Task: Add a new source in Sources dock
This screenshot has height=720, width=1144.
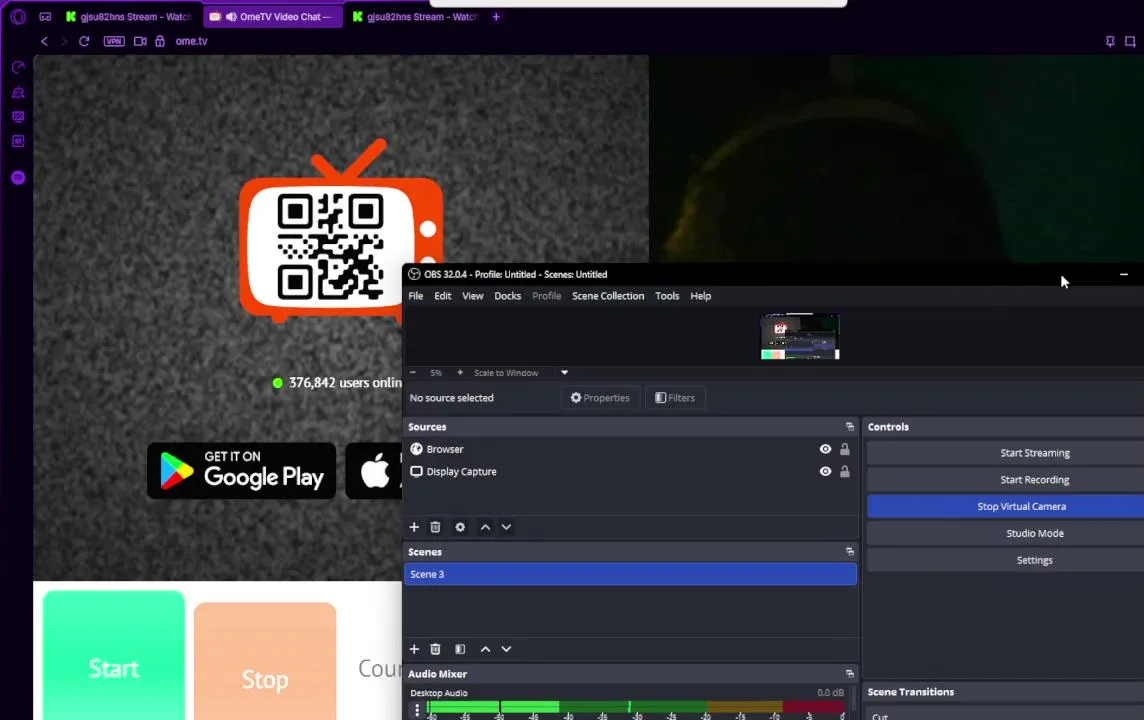Action: click(414, 527)
